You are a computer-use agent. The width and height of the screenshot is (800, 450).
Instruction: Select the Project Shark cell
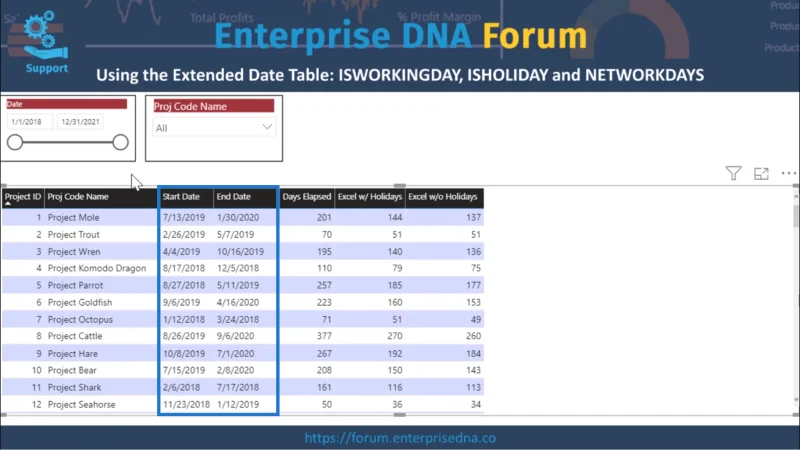pyautogui.click(x=74, y=388)
